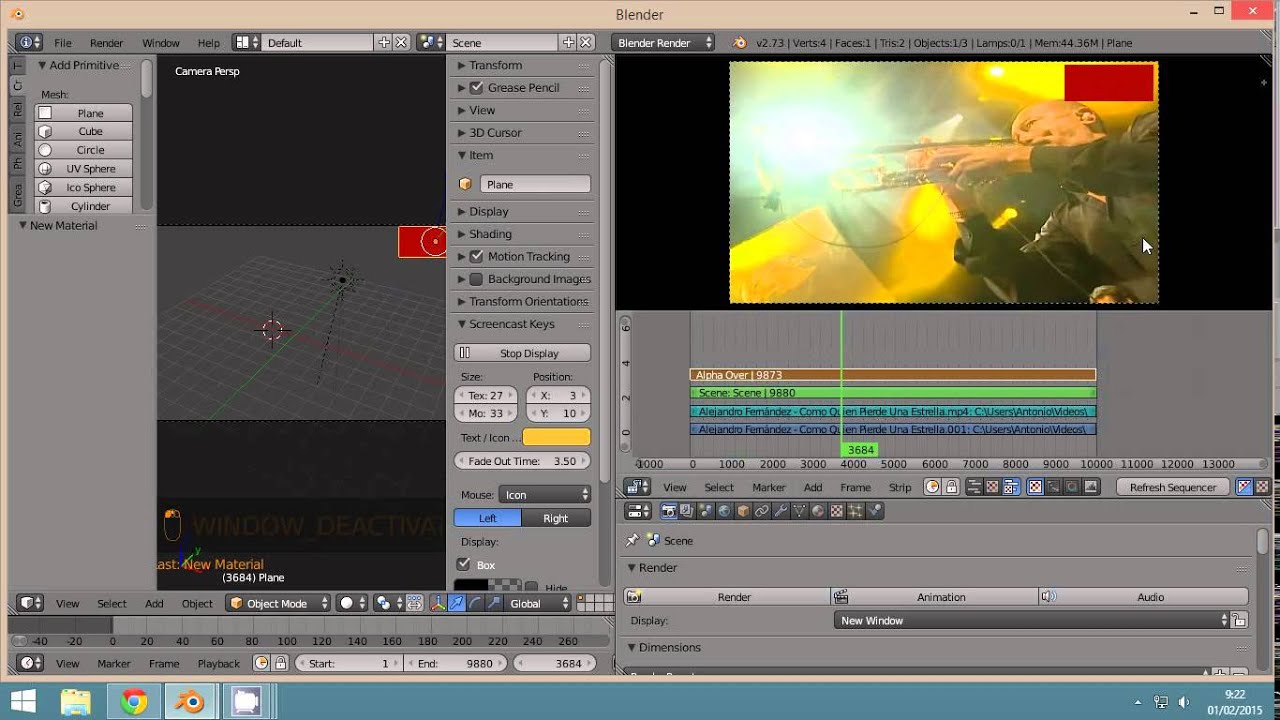Click the 3D manipulator axes icon
This screenshot has height=720, width=1280.
[438, 603]
